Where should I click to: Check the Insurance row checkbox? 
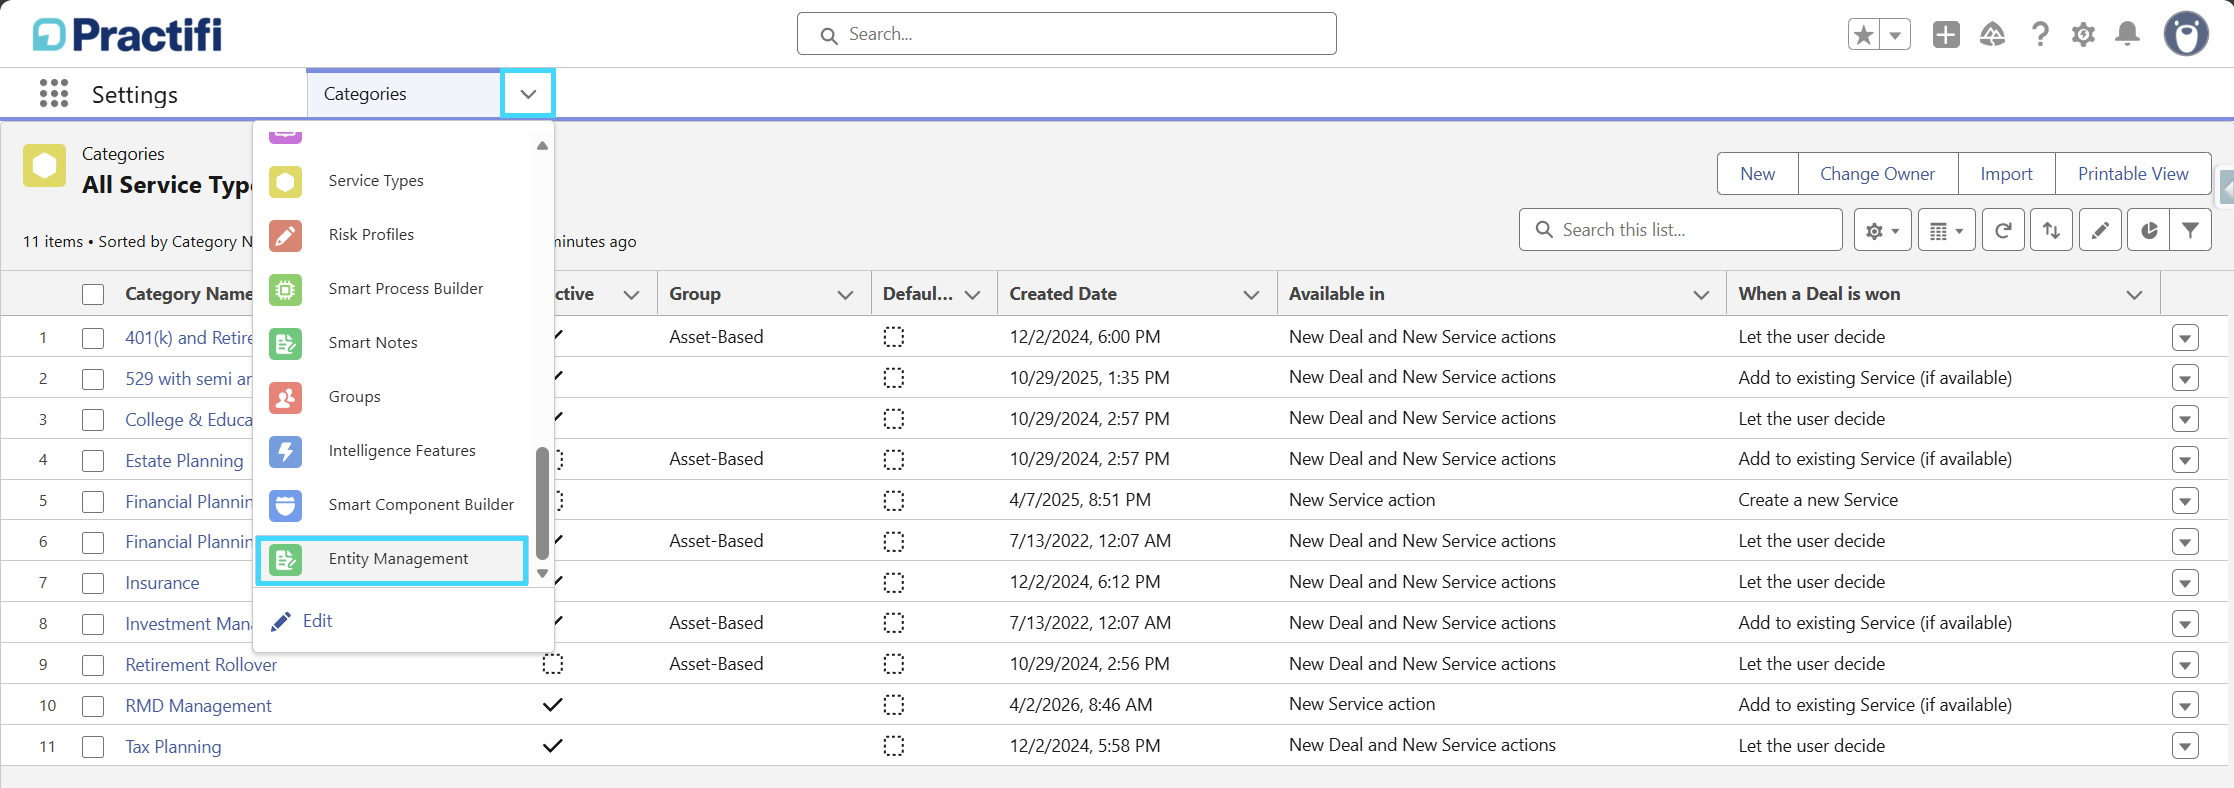coord(93,583)
